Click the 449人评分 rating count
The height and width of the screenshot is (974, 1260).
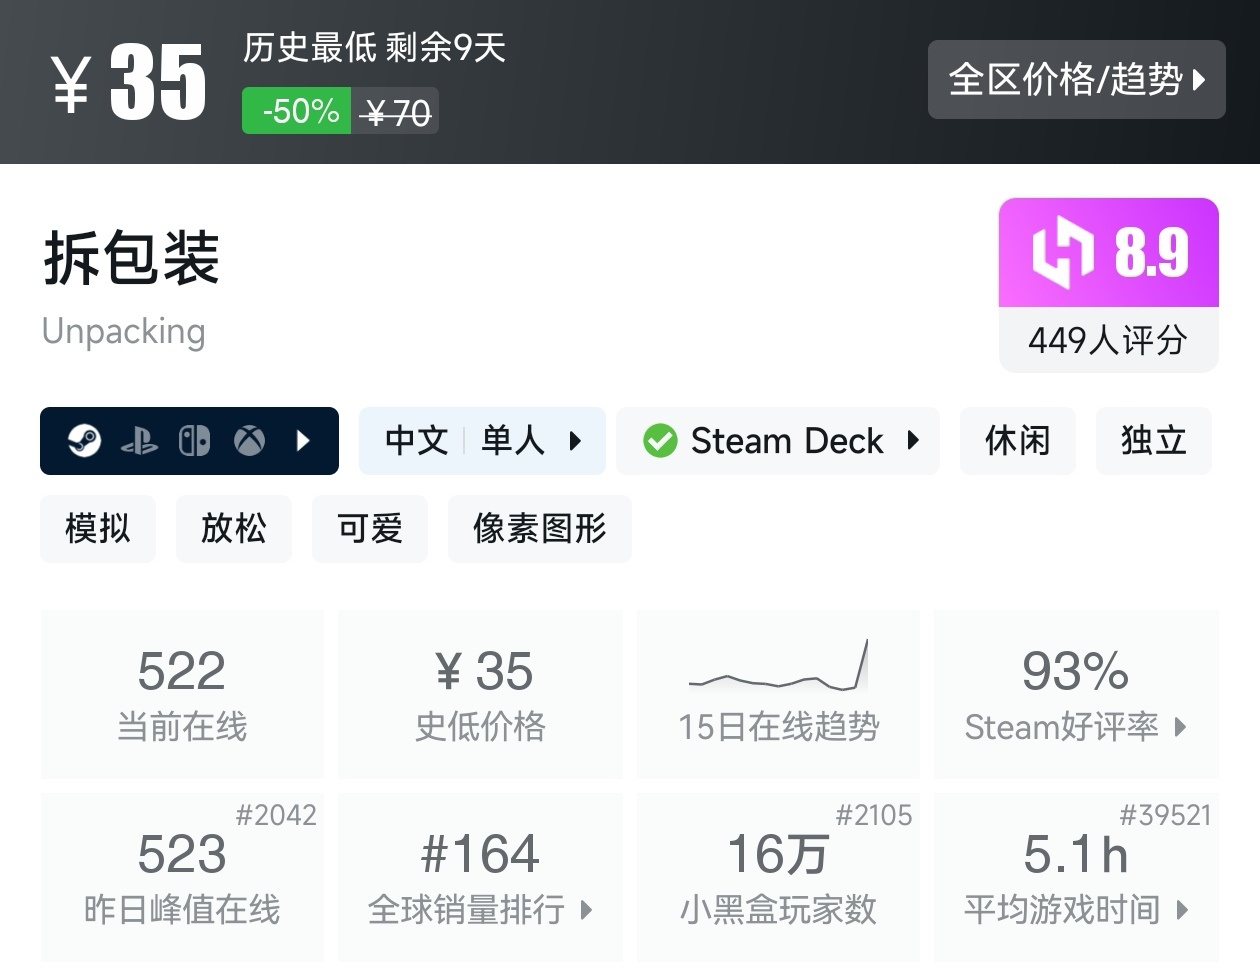1108,341
